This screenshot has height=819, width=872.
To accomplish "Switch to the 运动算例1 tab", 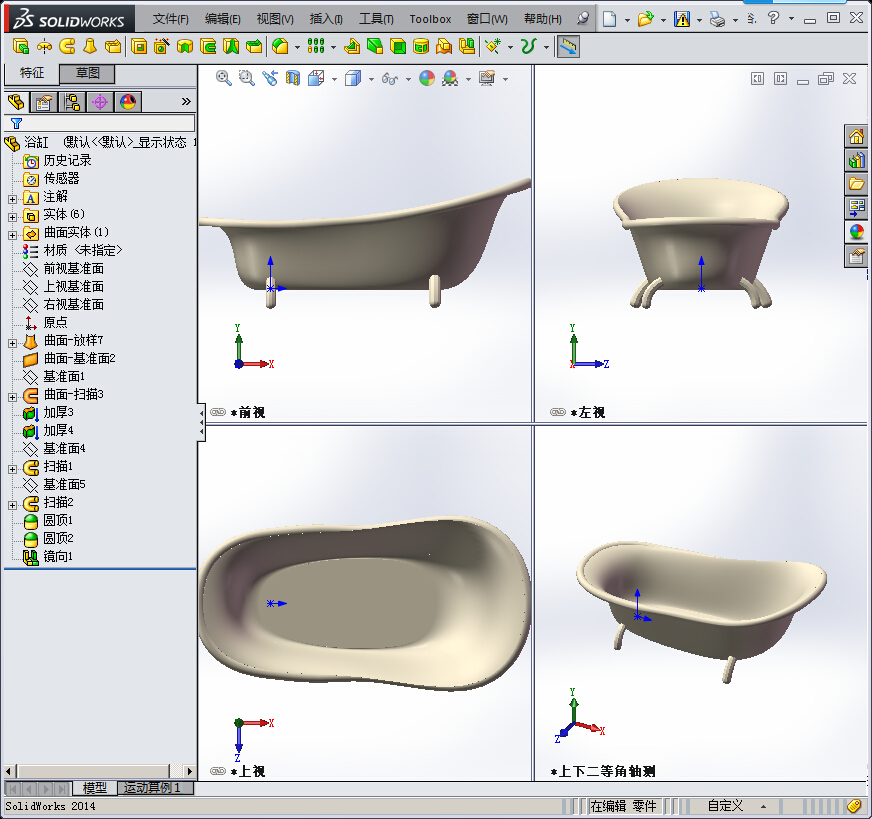I will click(155, 788).
